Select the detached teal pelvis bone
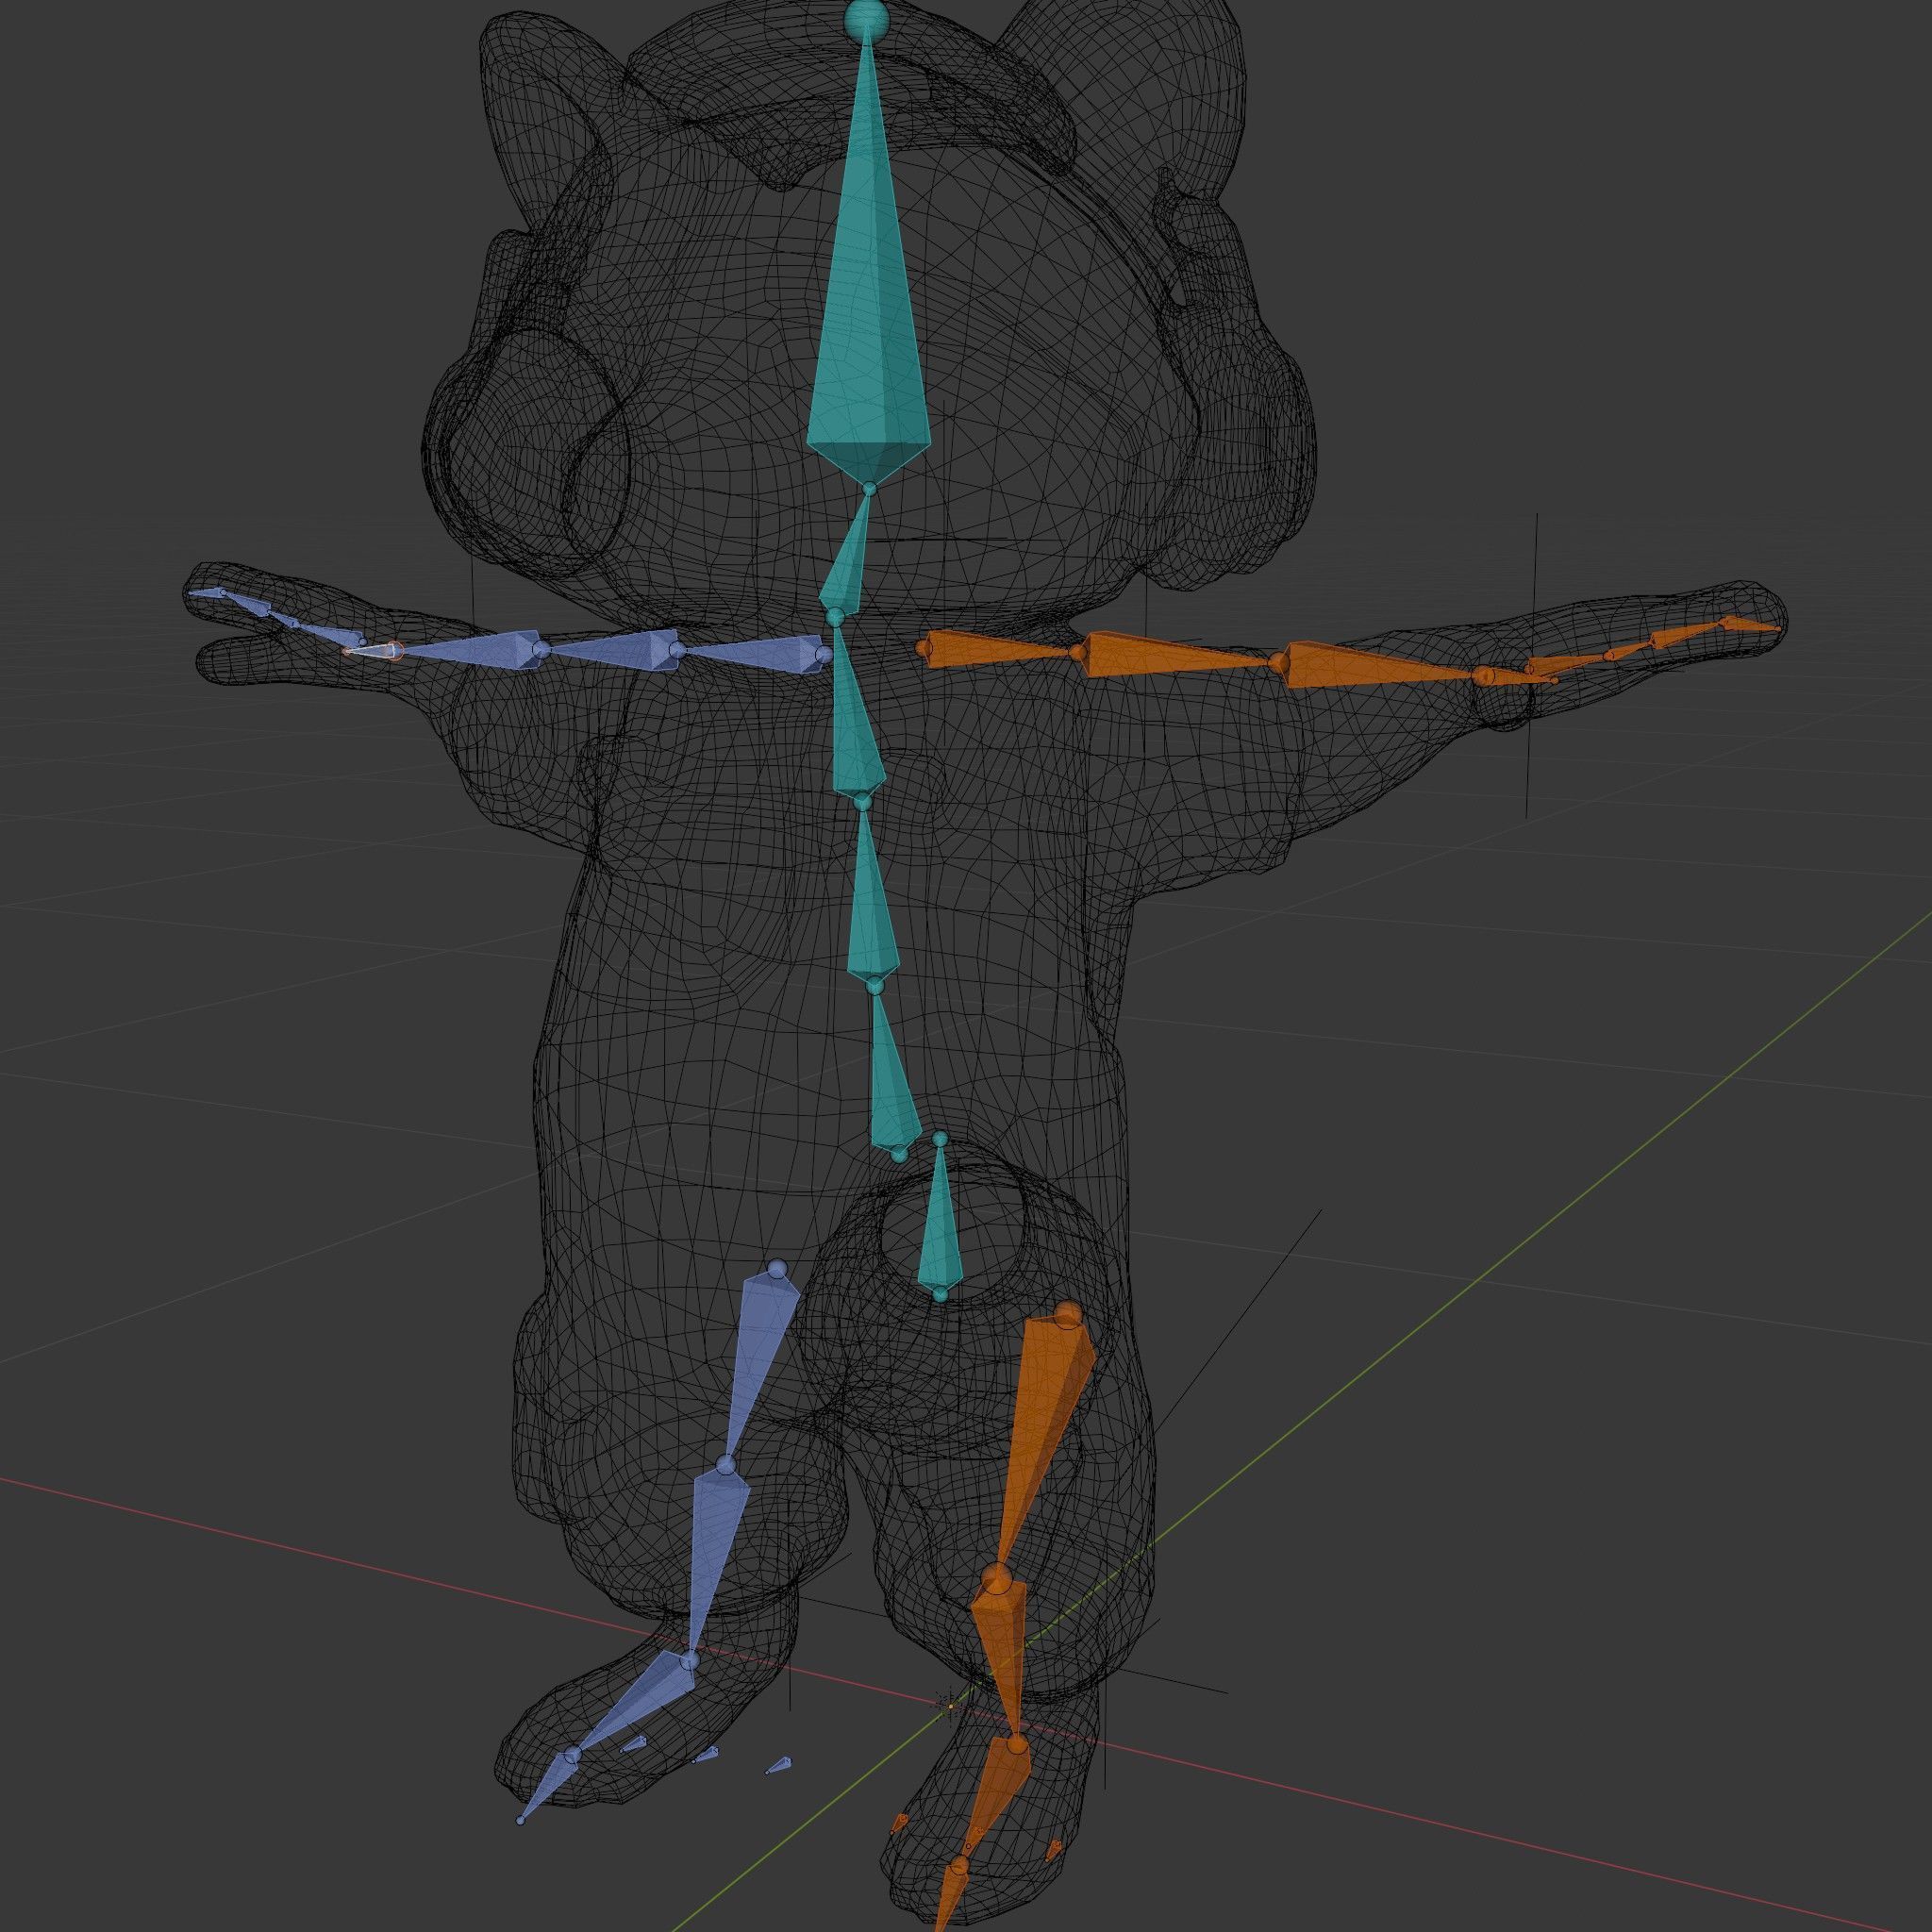The width and height of the screenshot is (1932, 1932). (x=940, y=1232)
